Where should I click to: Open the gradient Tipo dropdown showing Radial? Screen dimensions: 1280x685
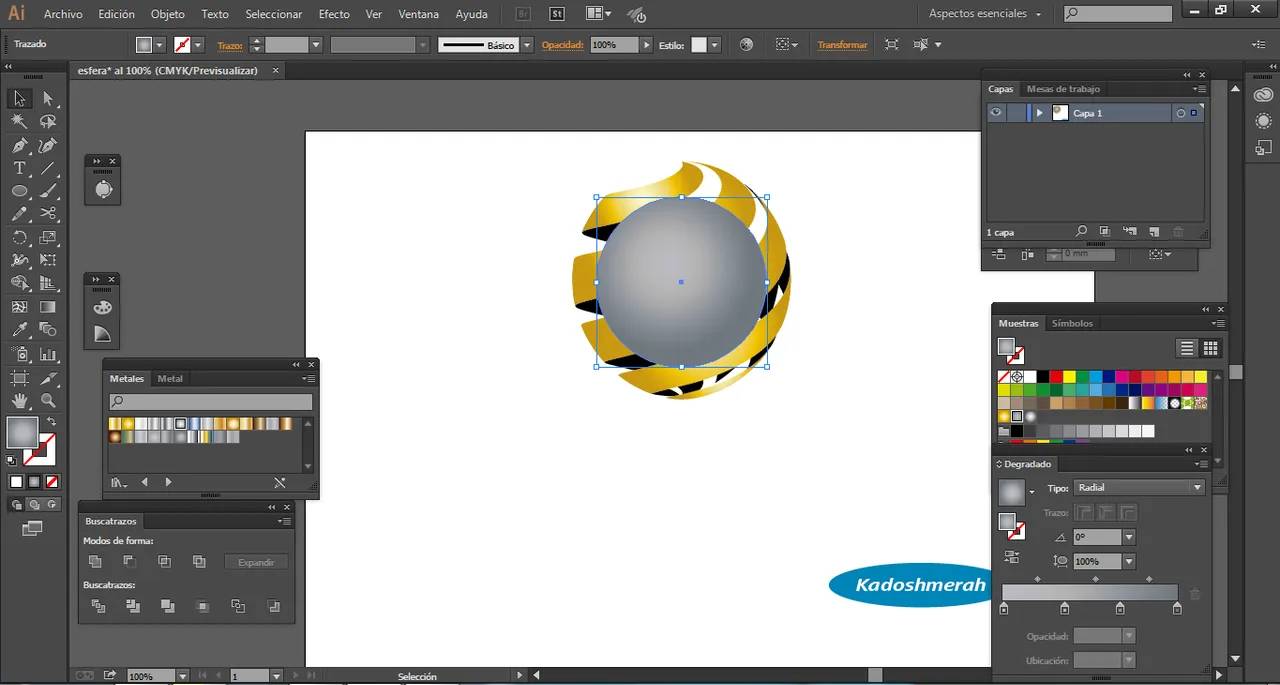coord(1139,488)
